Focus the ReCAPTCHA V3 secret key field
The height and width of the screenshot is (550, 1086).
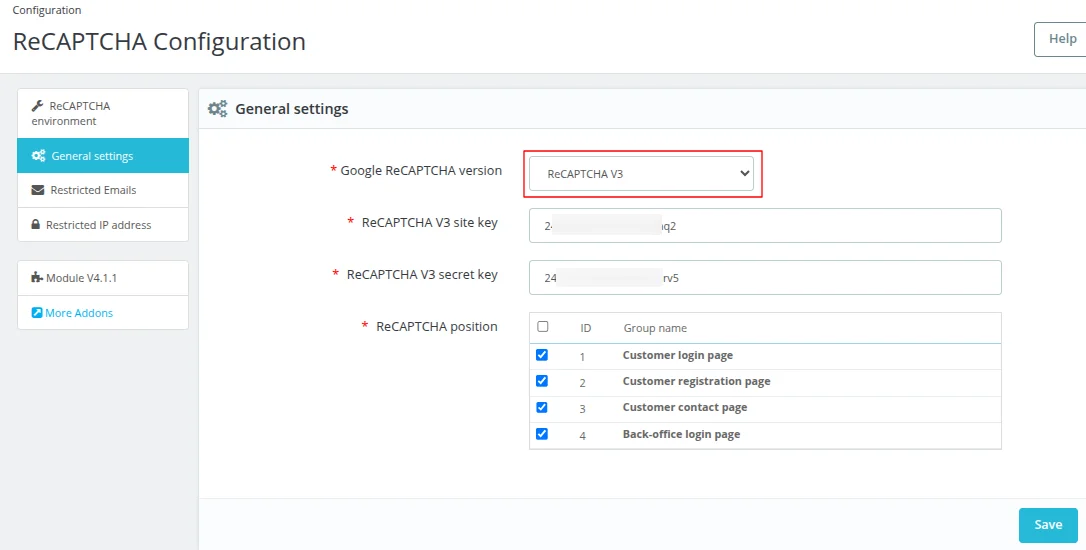[x=765, y=278]
